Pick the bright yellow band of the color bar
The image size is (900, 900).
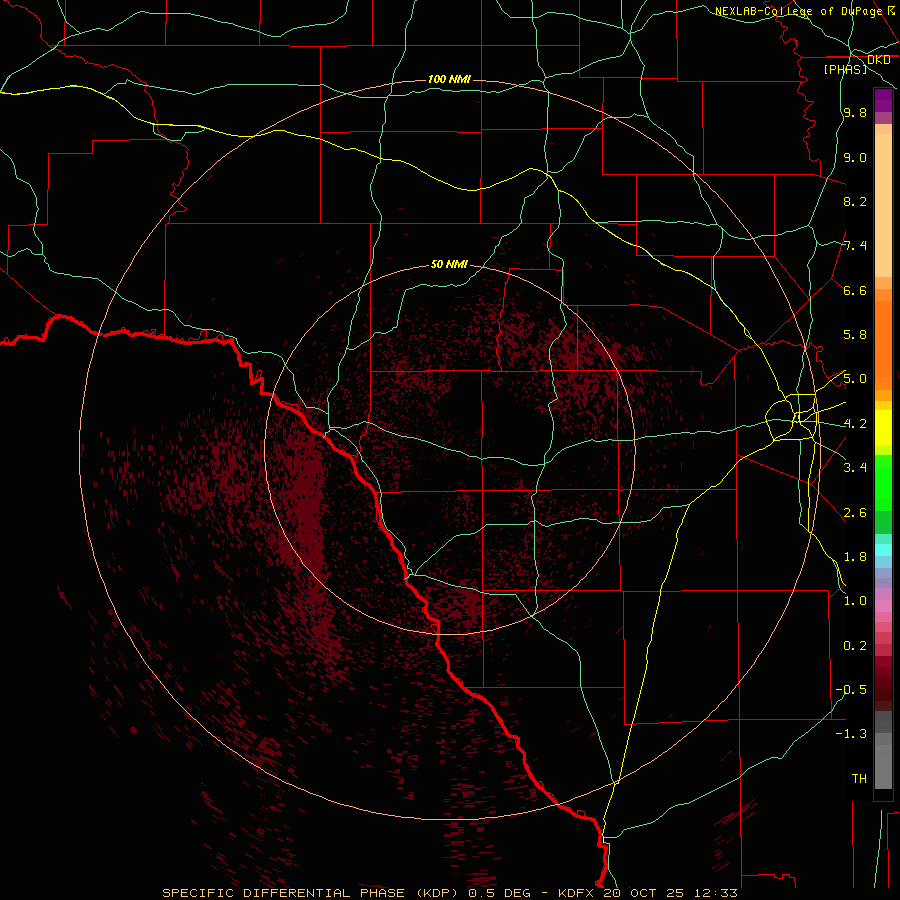coord(883,428)
